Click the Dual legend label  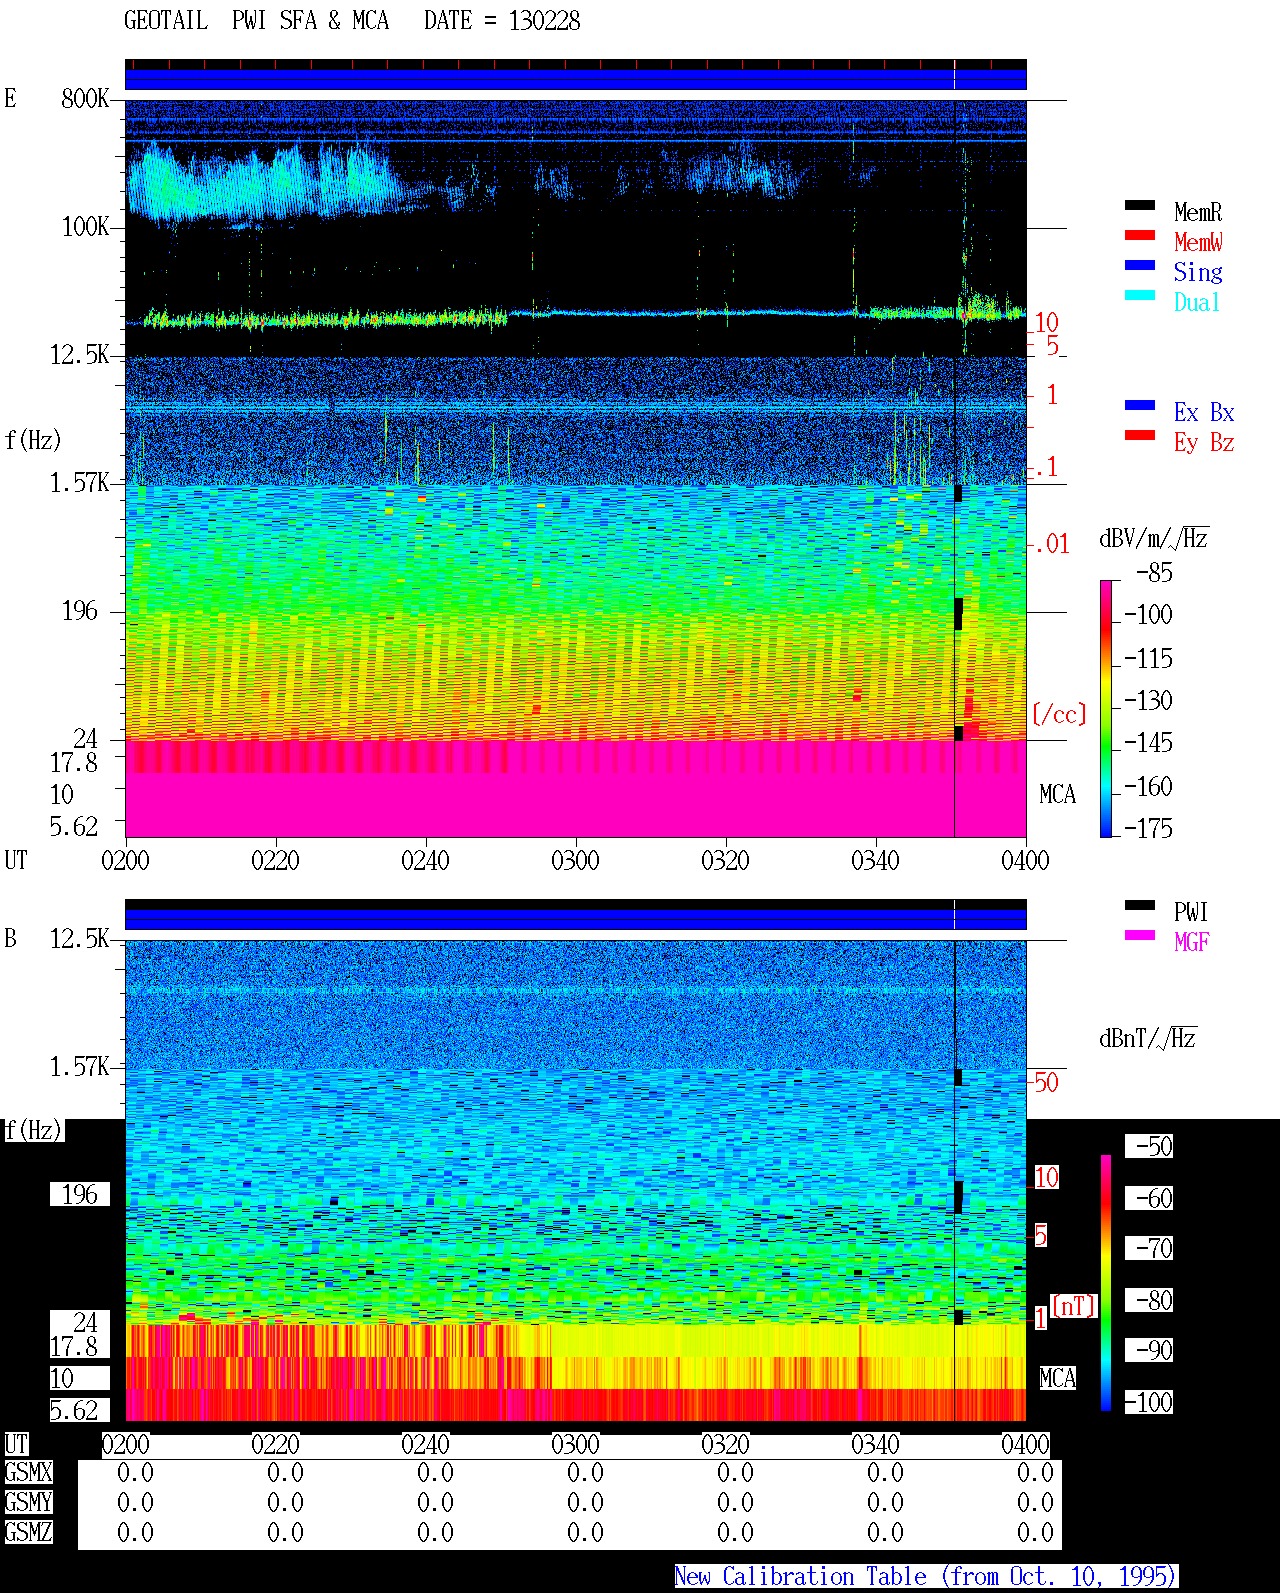tap(1197, 302)
